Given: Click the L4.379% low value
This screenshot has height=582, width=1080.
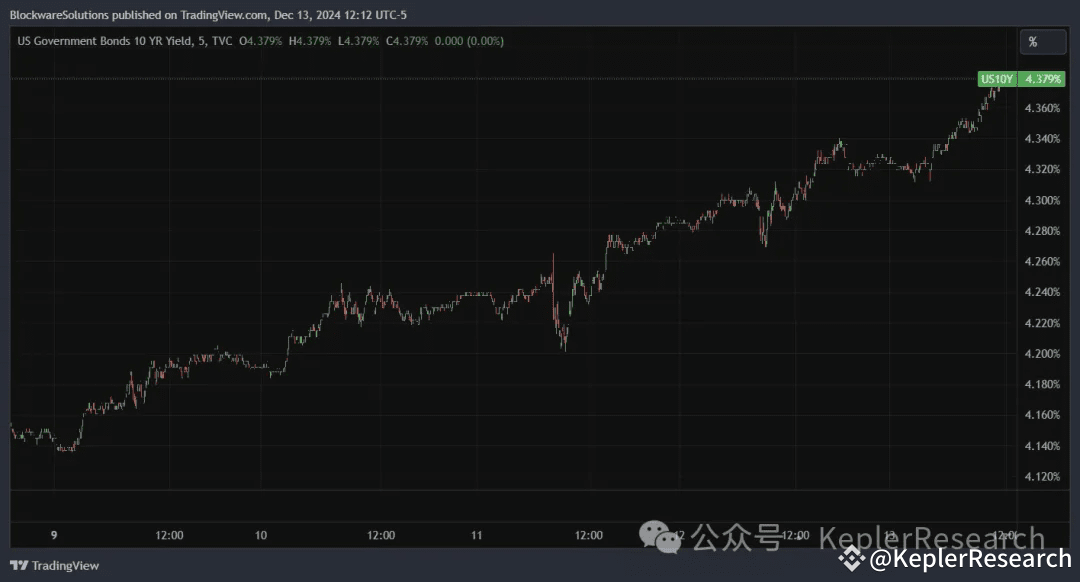Looking at the screenshot, I should [x=358, y=41].
